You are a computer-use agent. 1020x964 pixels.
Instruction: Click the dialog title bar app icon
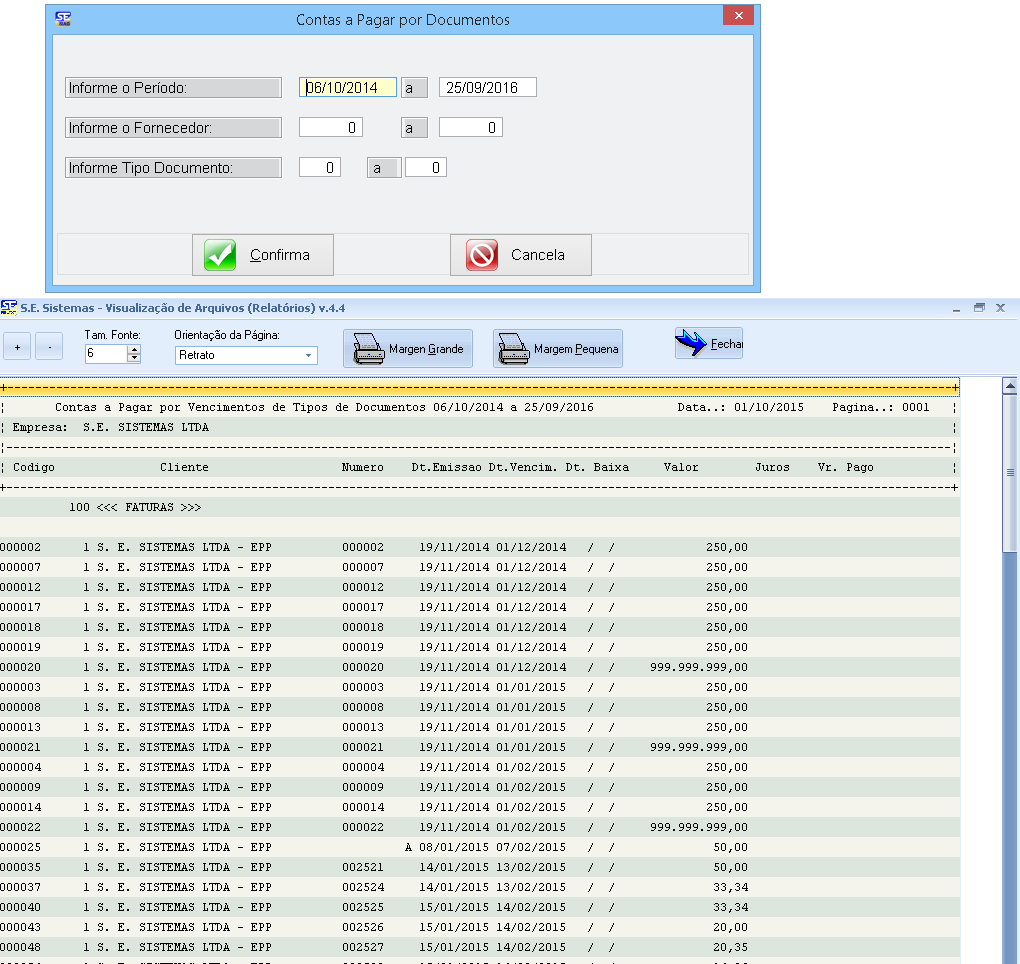pos(62,18)
